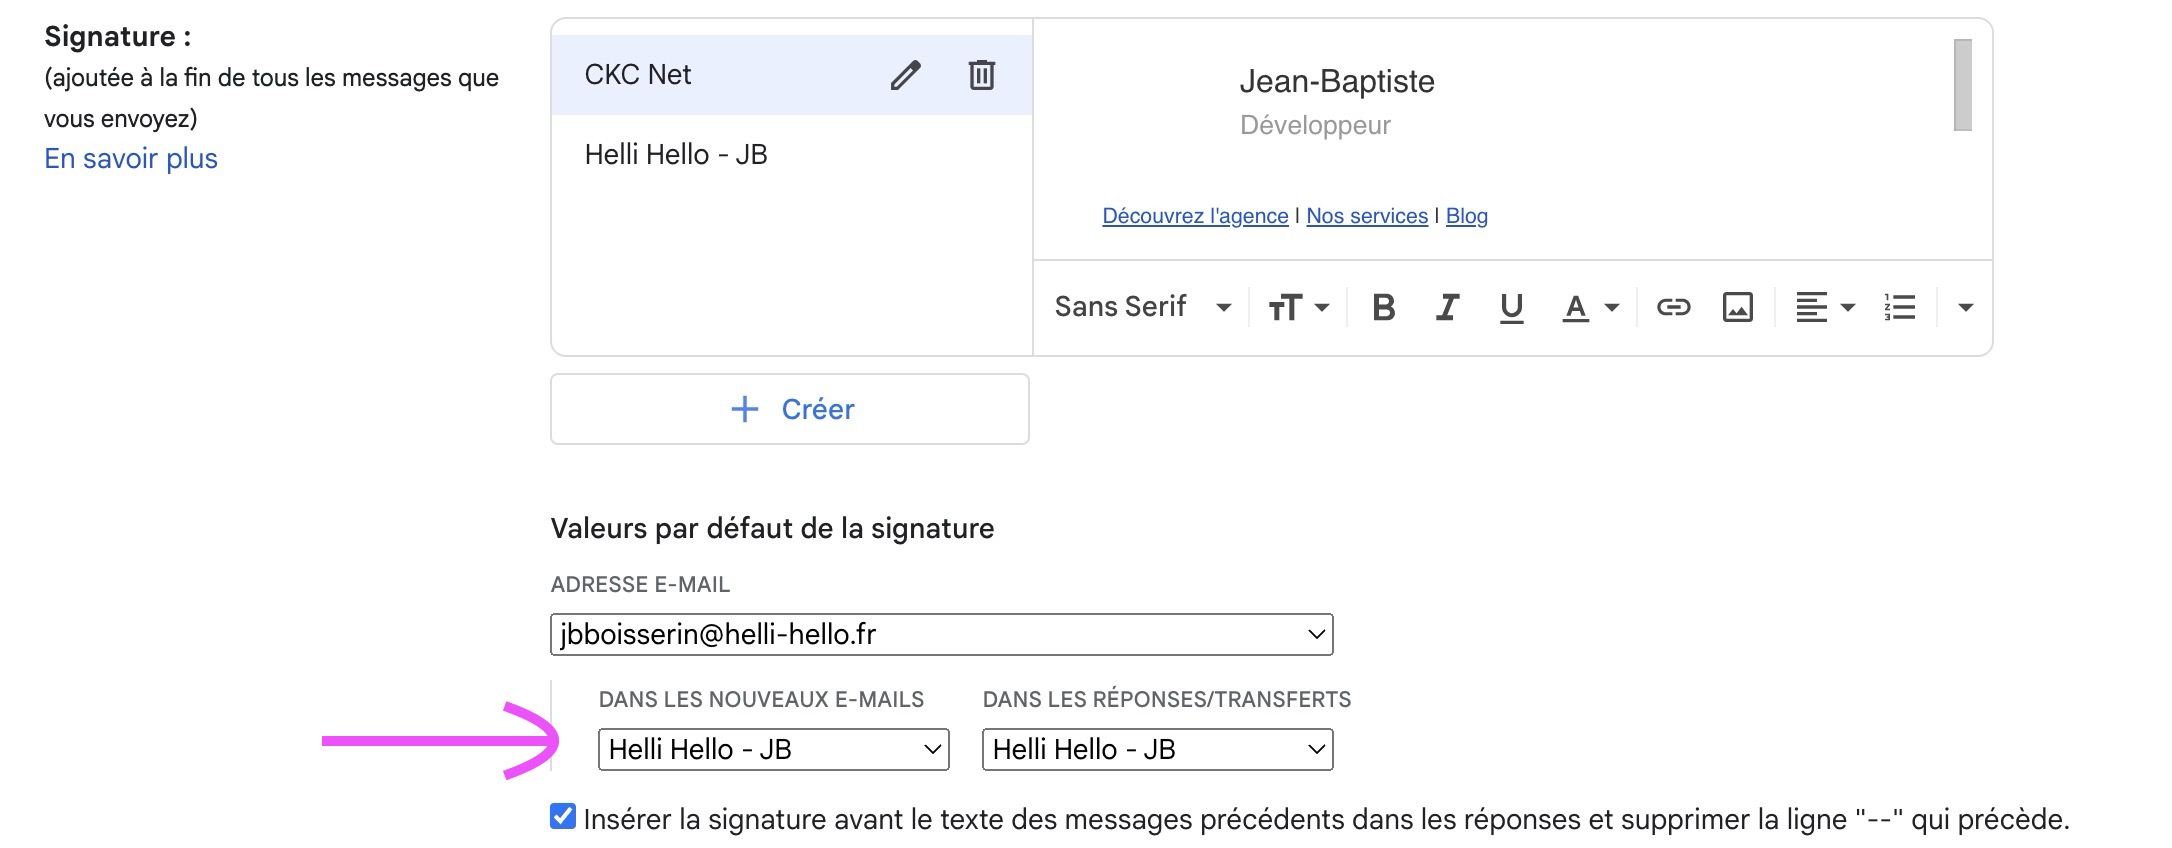
Task: Open the Découvrez l'agence link
Action: 1195,216
